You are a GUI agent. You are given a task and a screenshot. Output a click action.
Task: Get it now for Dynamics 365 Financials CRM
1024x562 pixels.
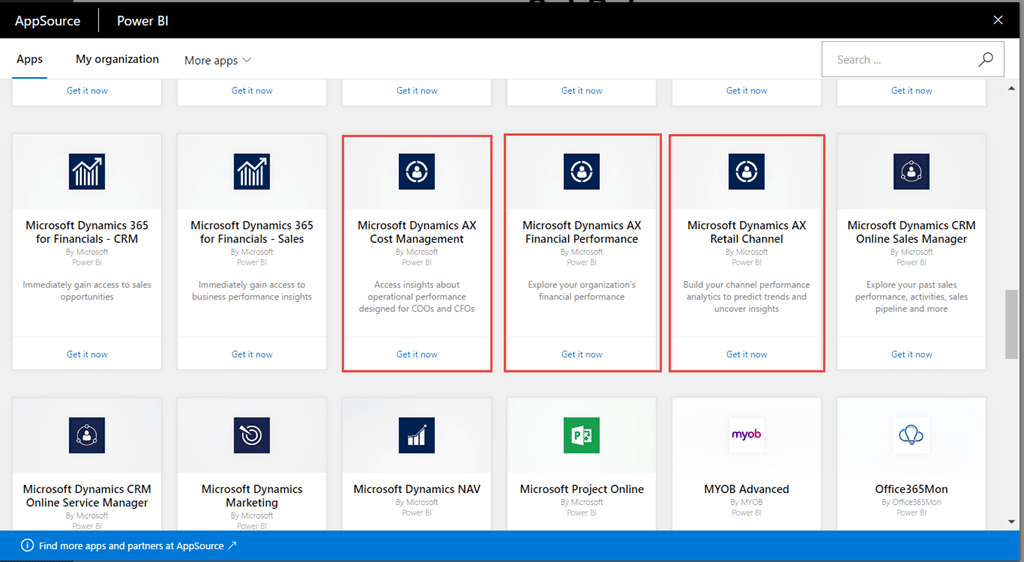[x=87, y=354]
